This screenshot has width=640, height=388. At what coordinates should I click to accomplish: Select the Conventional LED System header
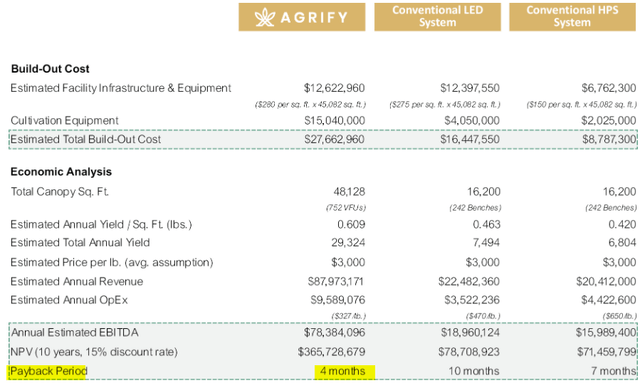tap(438, 17)
